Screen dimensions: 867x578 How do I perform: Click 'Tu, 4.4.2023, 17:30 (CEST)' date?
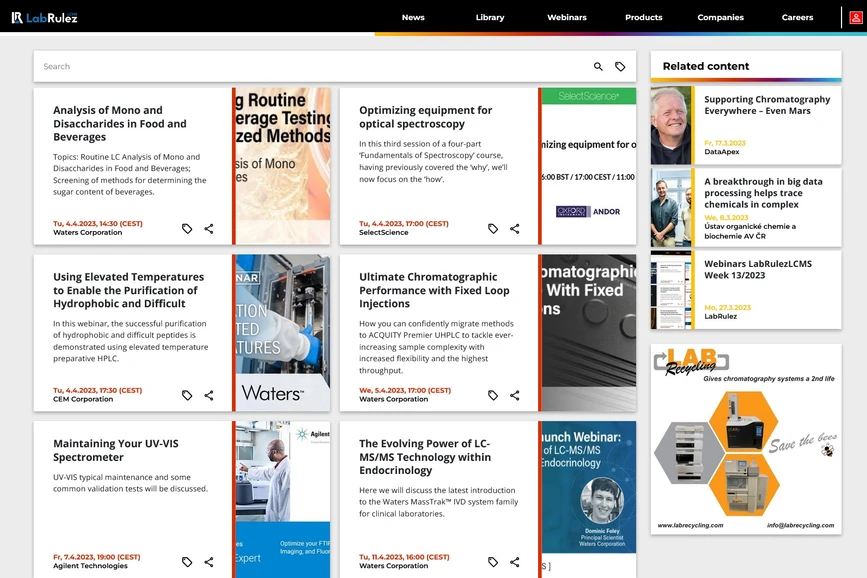(98, 390)
